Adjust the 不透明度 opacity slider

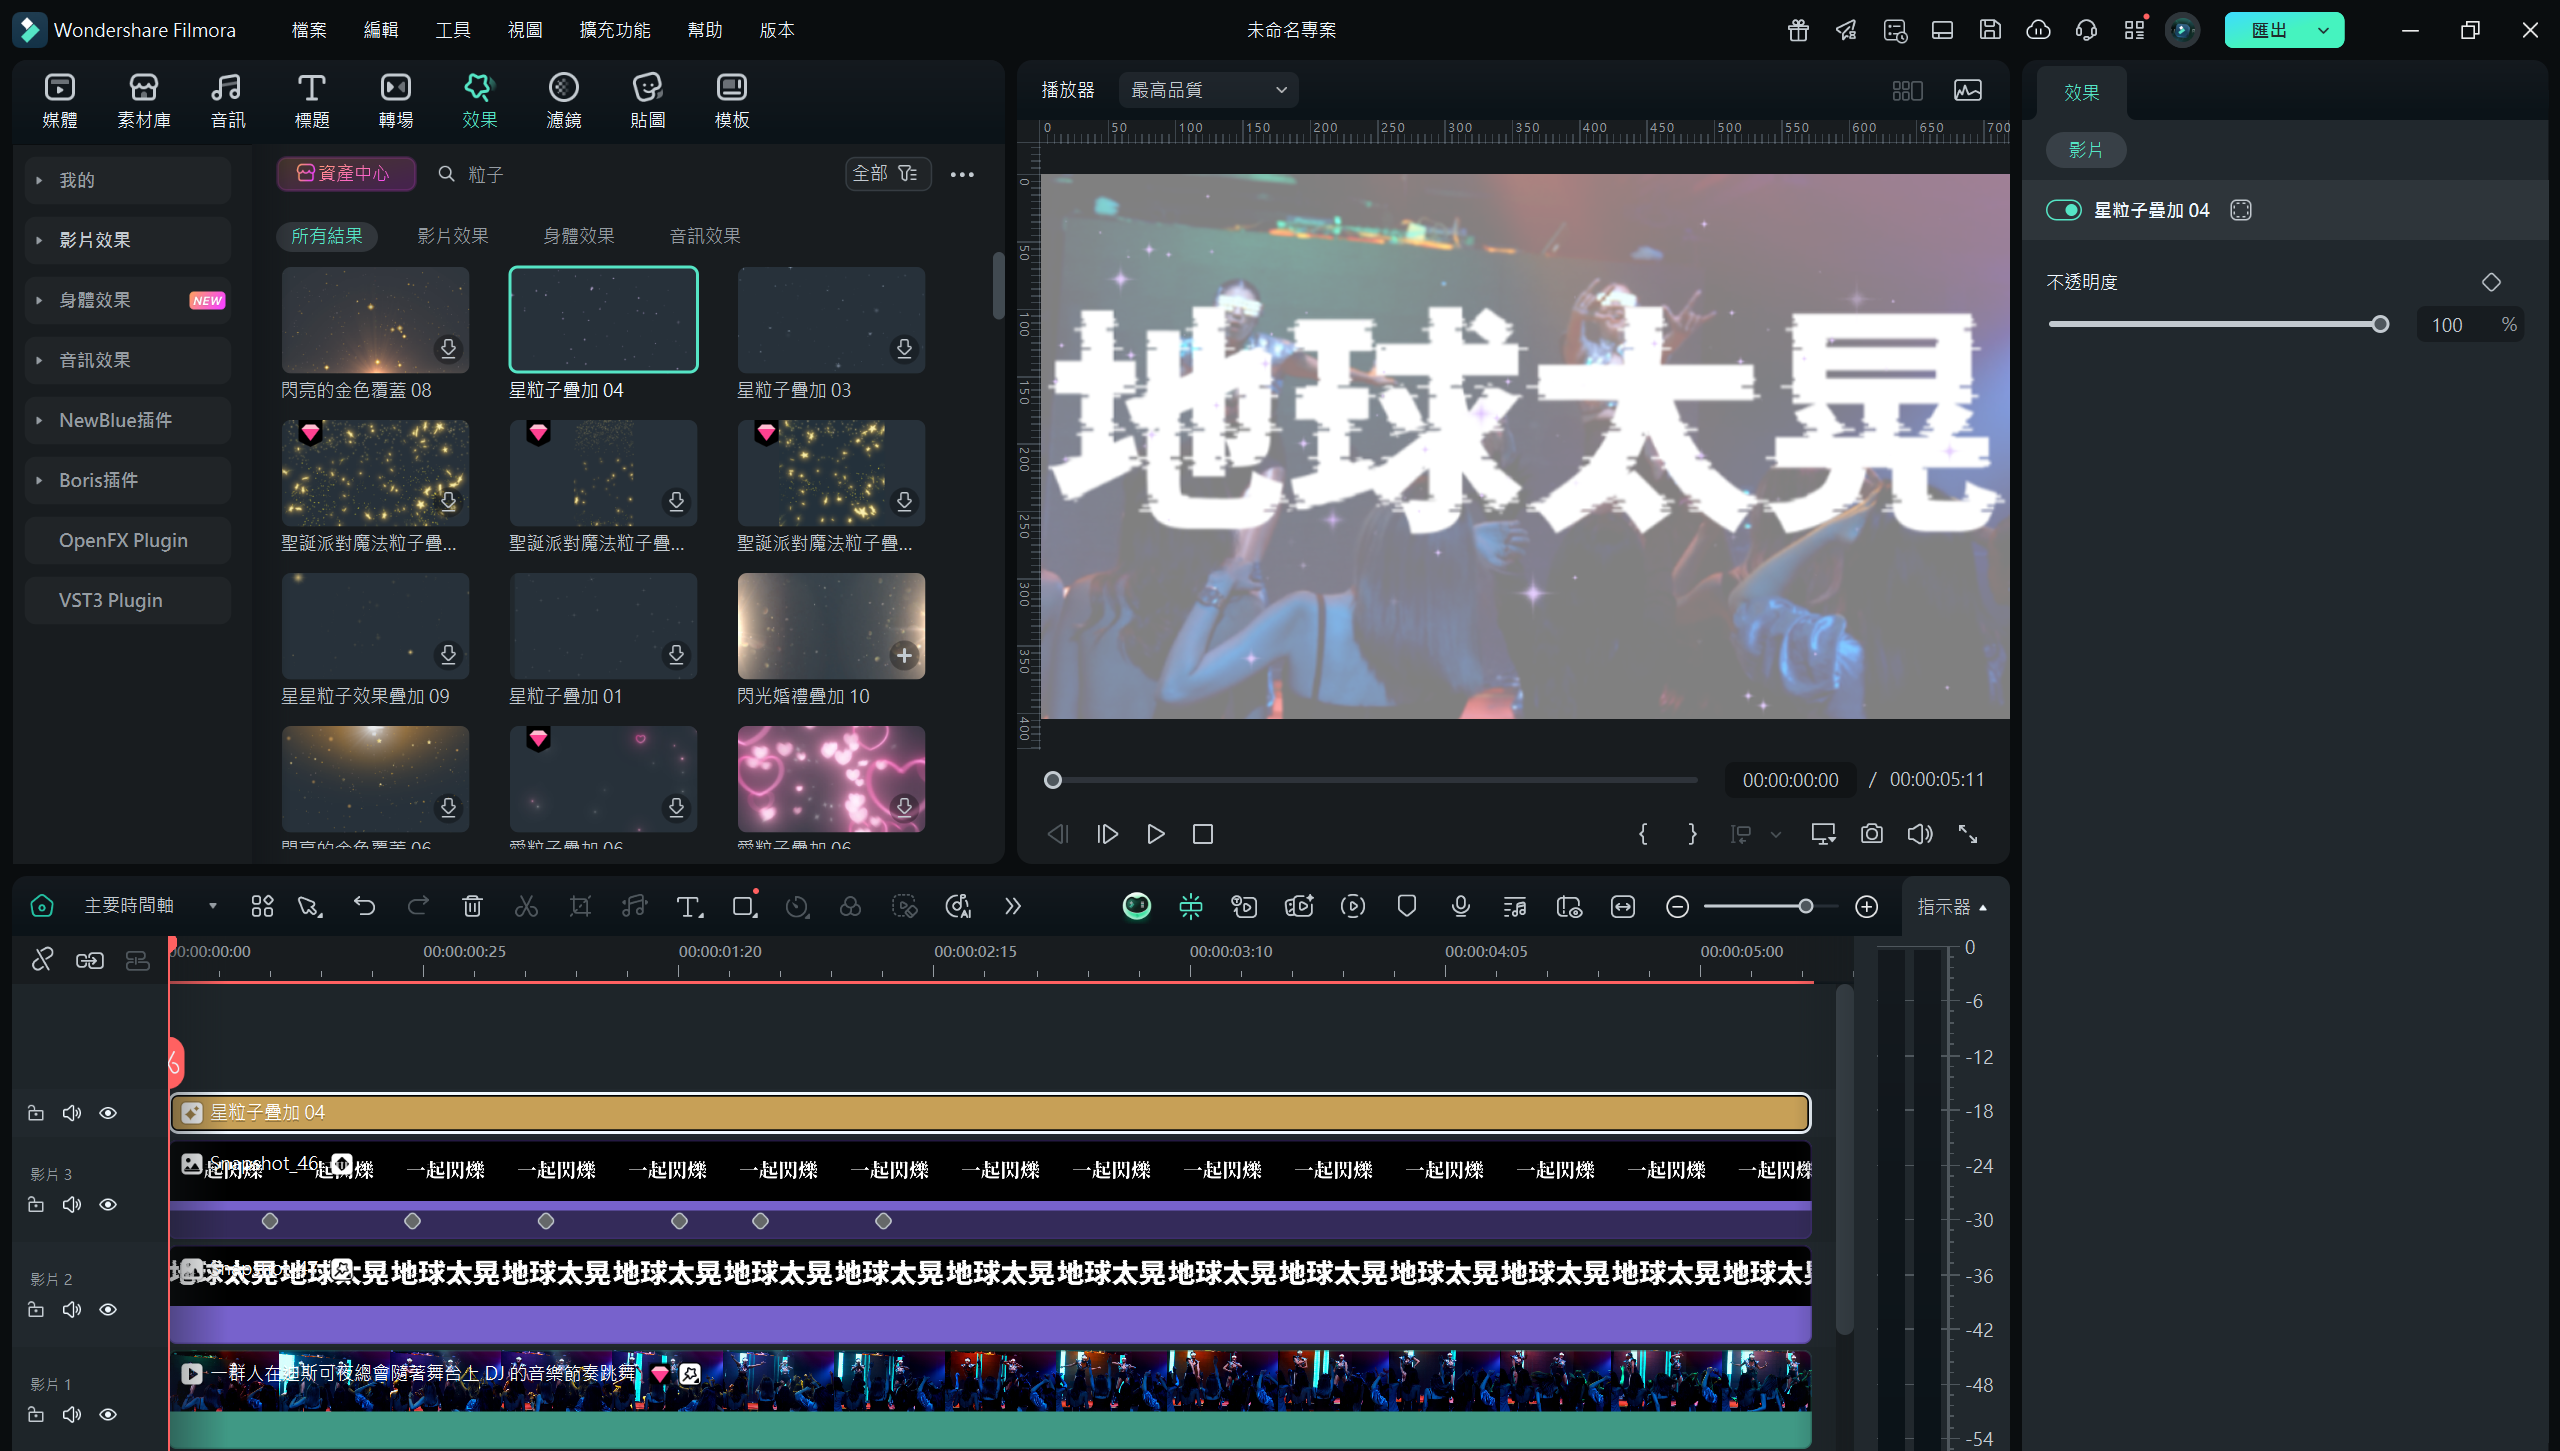tap(2379, 324)
